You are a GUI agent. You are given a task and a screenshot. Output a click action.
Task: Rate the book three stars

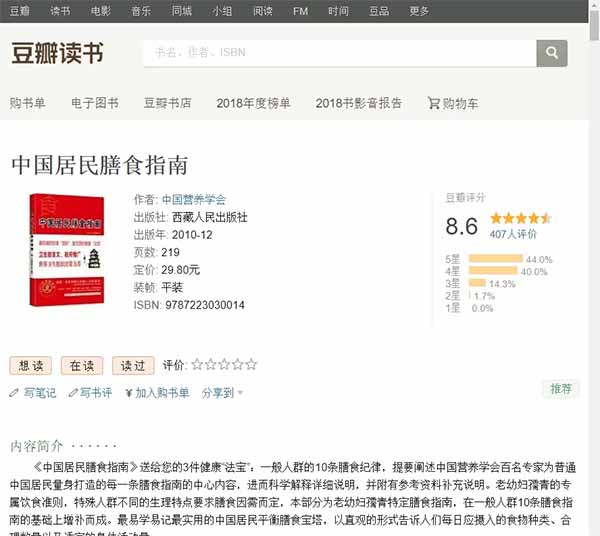pyautogui.click(x=224, y=364)
